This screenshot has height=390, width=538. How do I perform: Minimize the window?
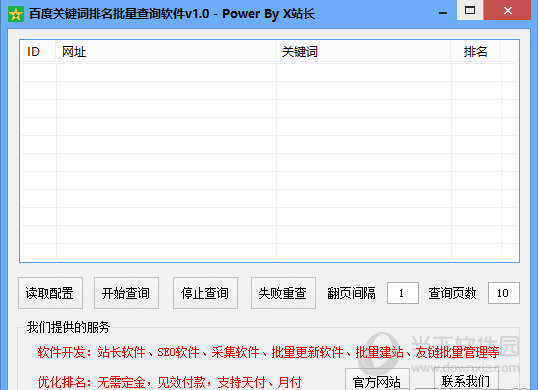point(443,12)
